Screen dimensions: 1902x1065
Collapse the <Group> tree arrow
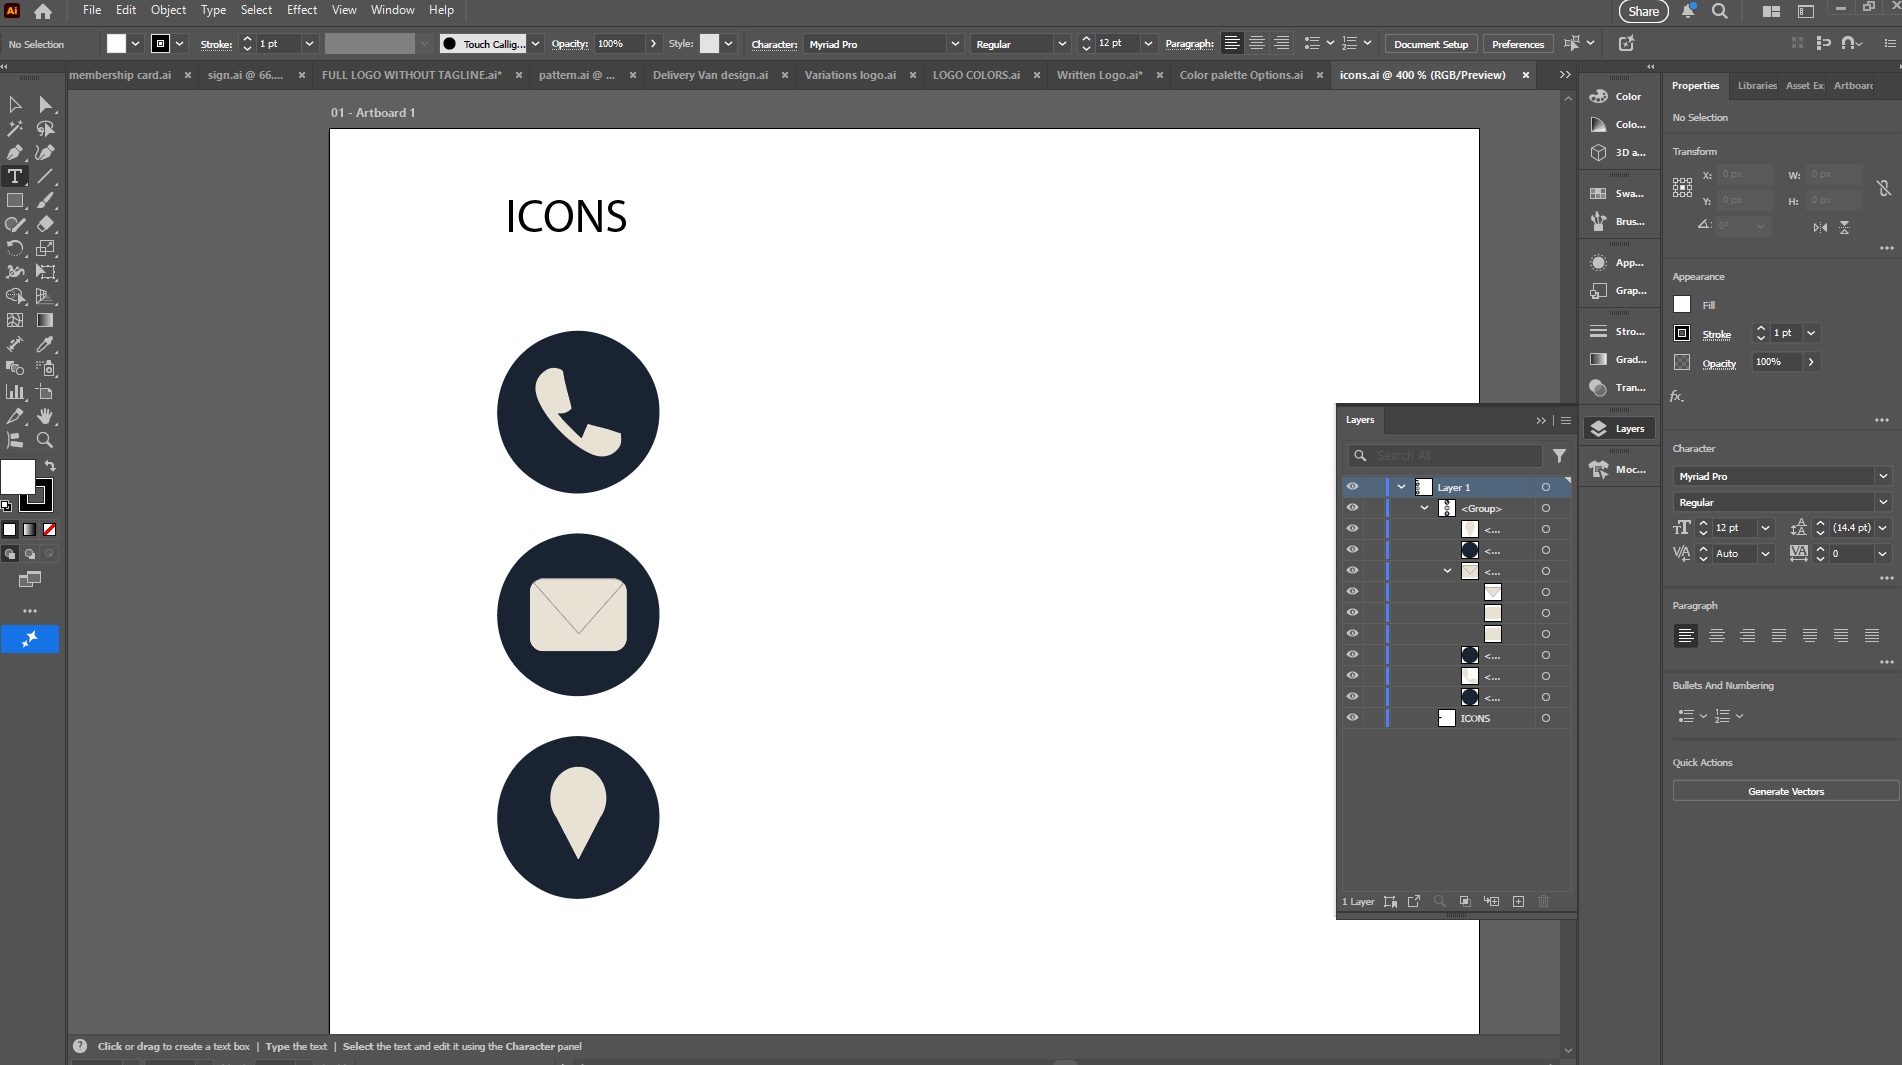point(1424,508)
